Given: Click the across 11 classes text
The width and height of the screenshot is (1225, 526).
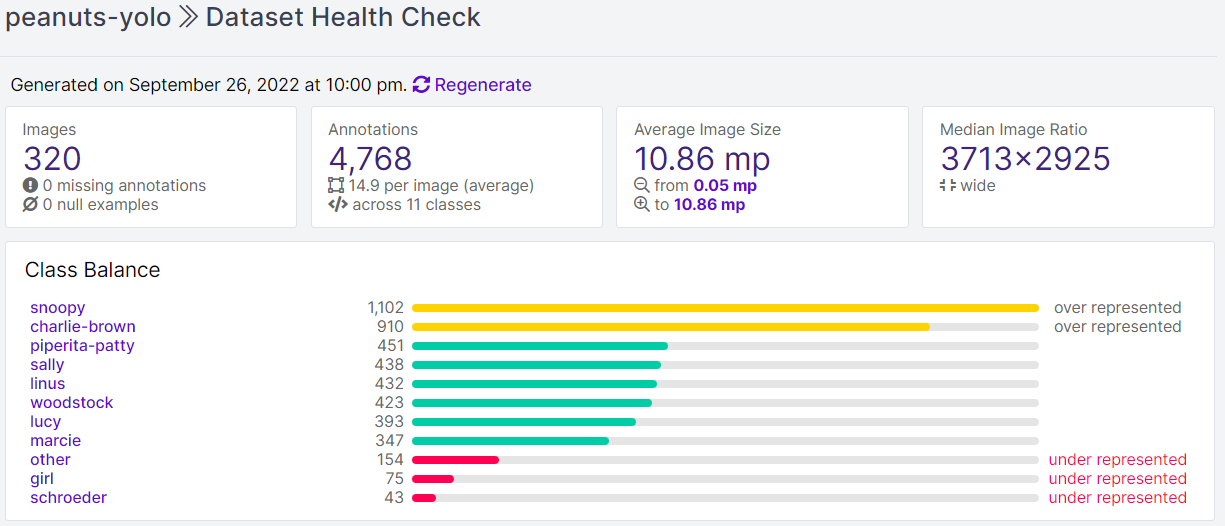Looking at the screenshot, I should (x=417, y=205).
